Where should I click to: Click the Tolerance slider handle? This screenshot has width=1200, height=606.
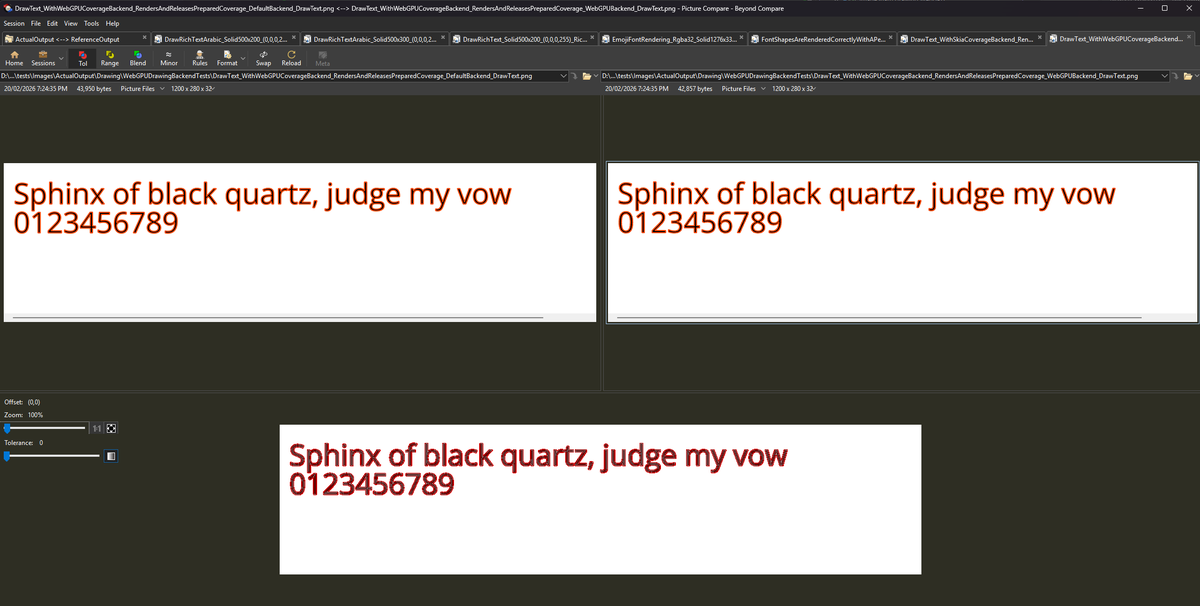click(6, 456)
